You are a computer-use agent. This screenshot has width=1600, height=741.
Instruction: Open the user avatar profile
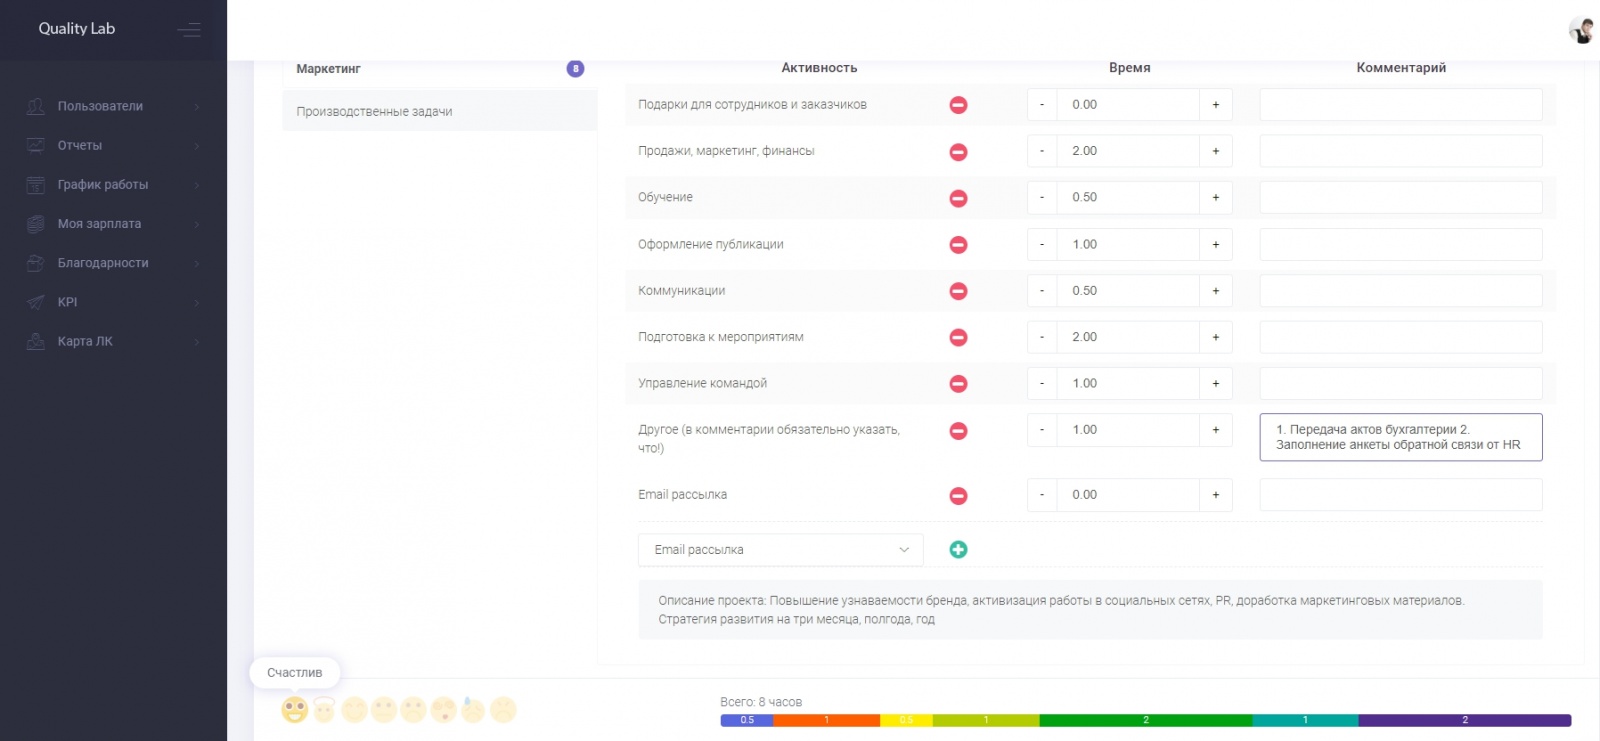(x=1580, y=30)
